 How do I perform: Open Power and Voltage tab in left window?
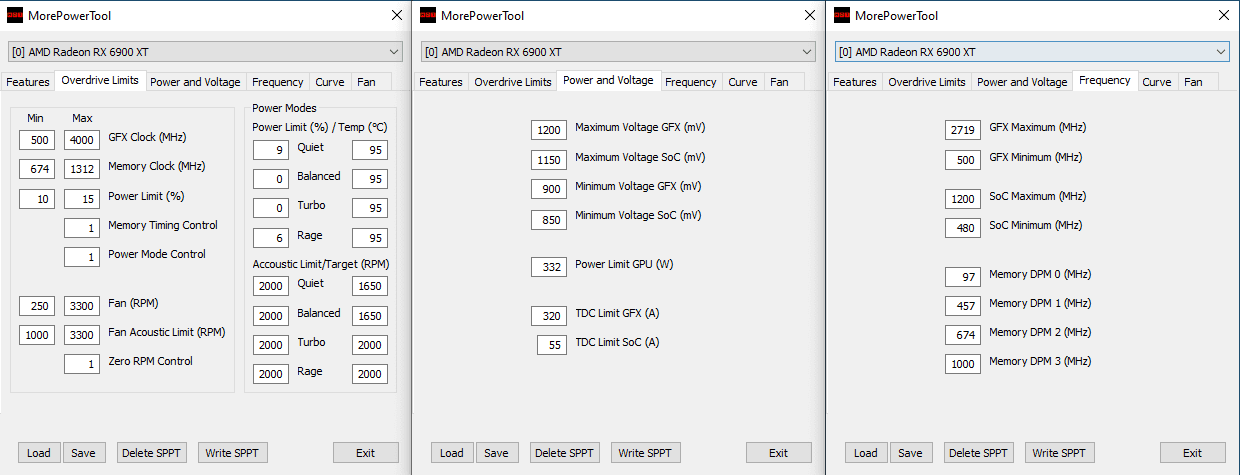pyautogui.click(x=195, y=82)
